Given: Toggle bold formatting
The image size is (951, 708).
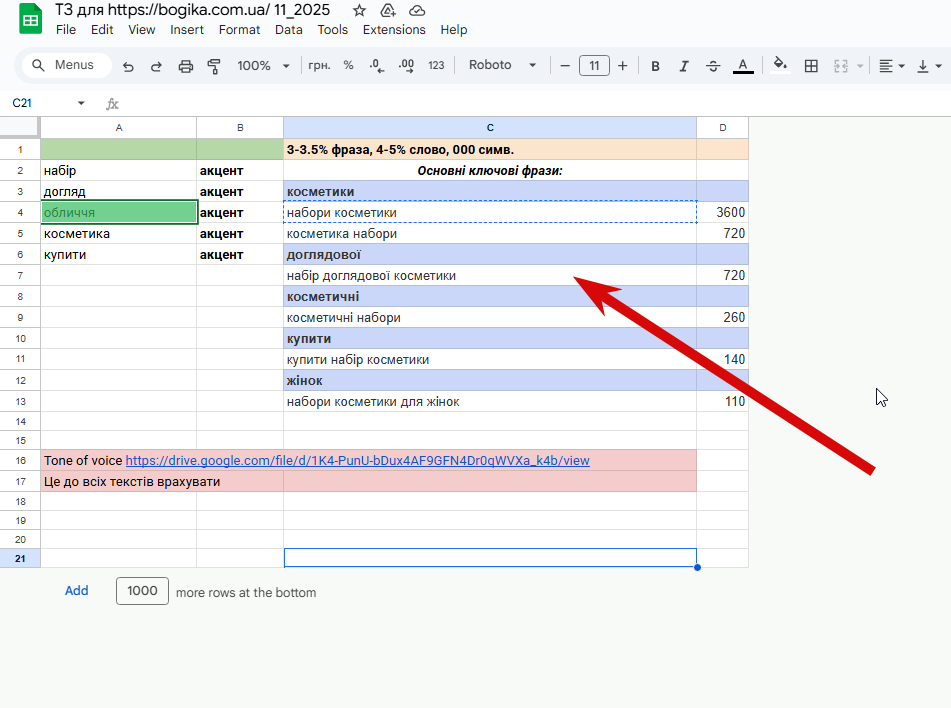Looking at the screenshot, I should coord(655,66).
